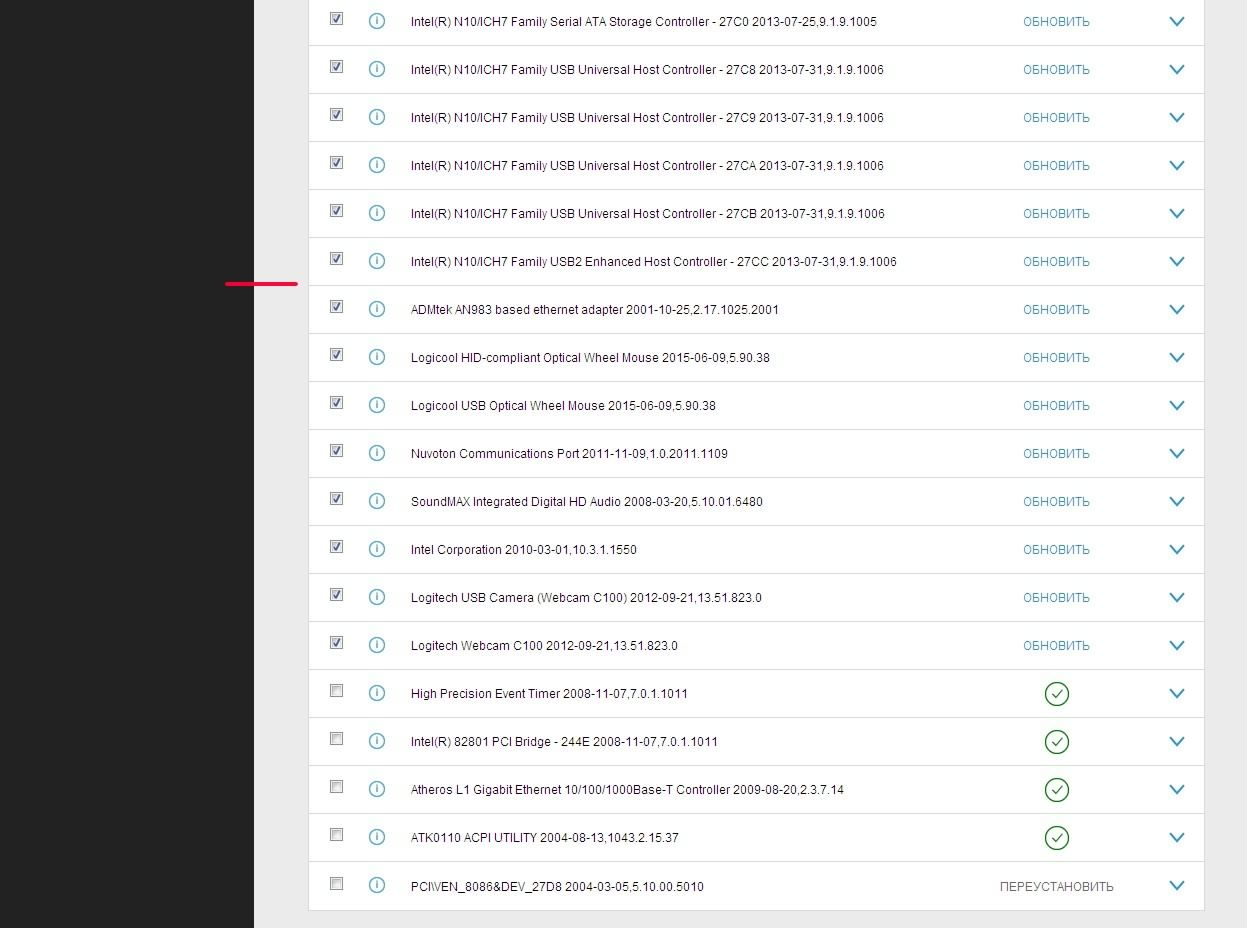Check the Atheros L1 Gigabit Ethernet checkbox

point(336,786)
